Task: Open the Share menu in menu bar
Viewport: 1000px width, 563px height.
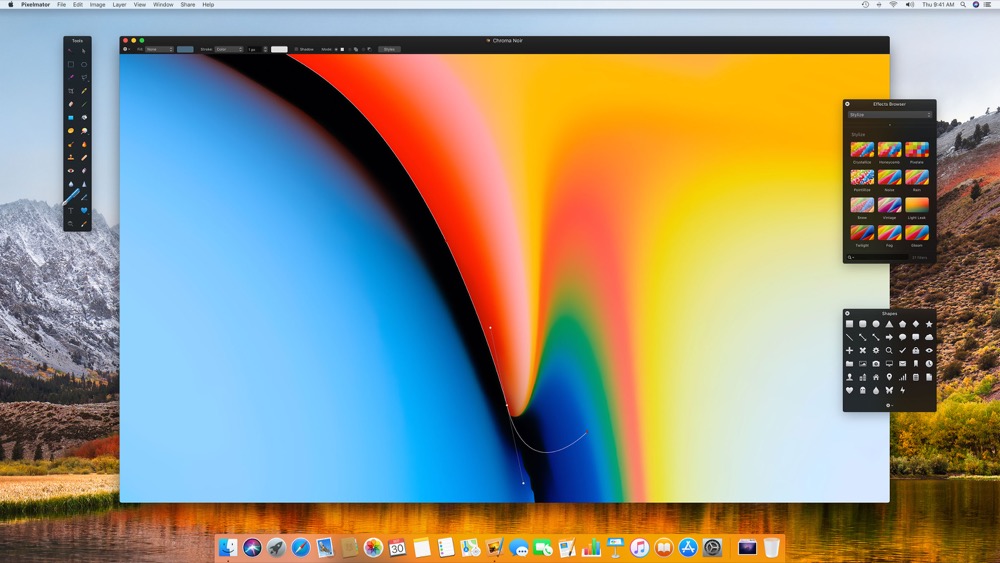Action: coord(188,5)
